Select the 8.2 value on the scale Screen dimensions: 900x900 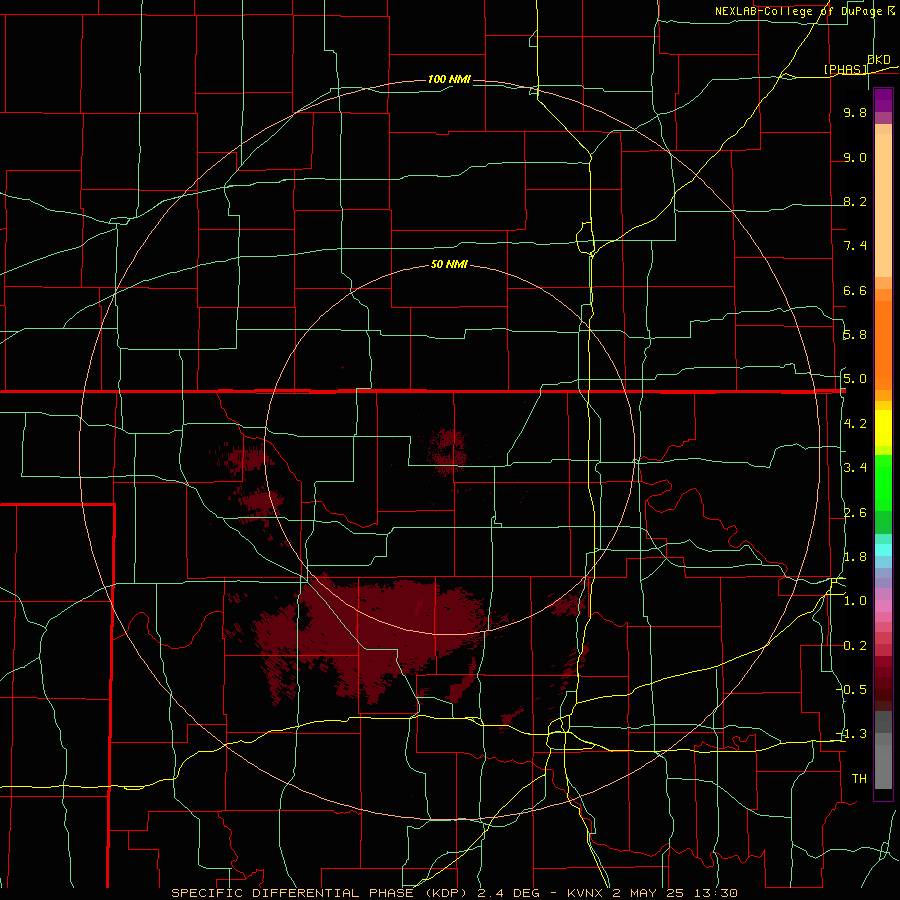(855, 201)
